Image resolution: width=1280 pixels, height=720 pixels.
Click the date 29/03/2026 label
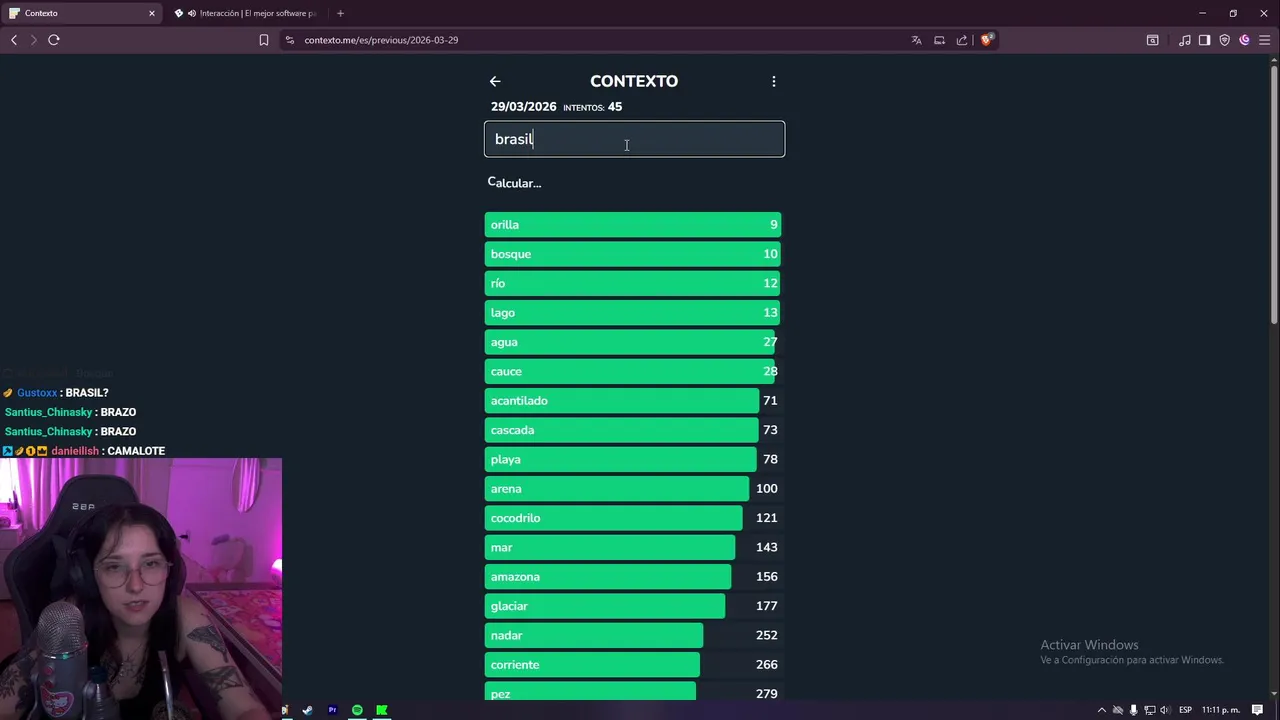523,107
